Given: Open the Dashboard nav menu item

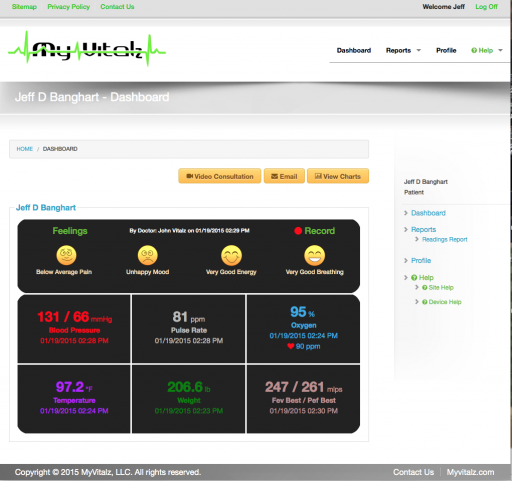Looking at the screenshot, I should [x=354, y=50].
